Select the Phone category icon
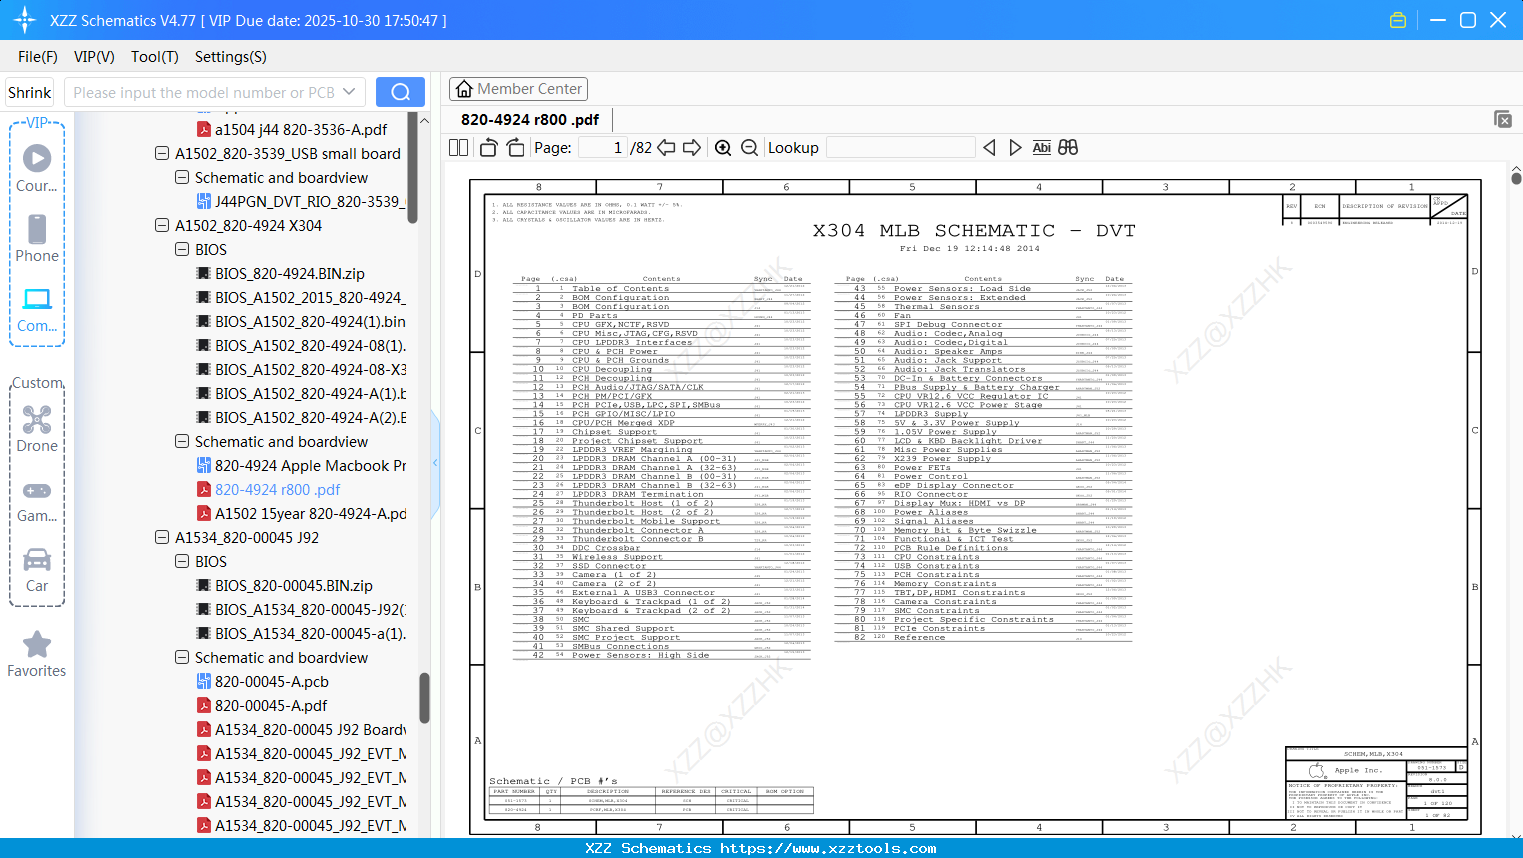This screenshot has width=1523, height=858. coord(37,238)
